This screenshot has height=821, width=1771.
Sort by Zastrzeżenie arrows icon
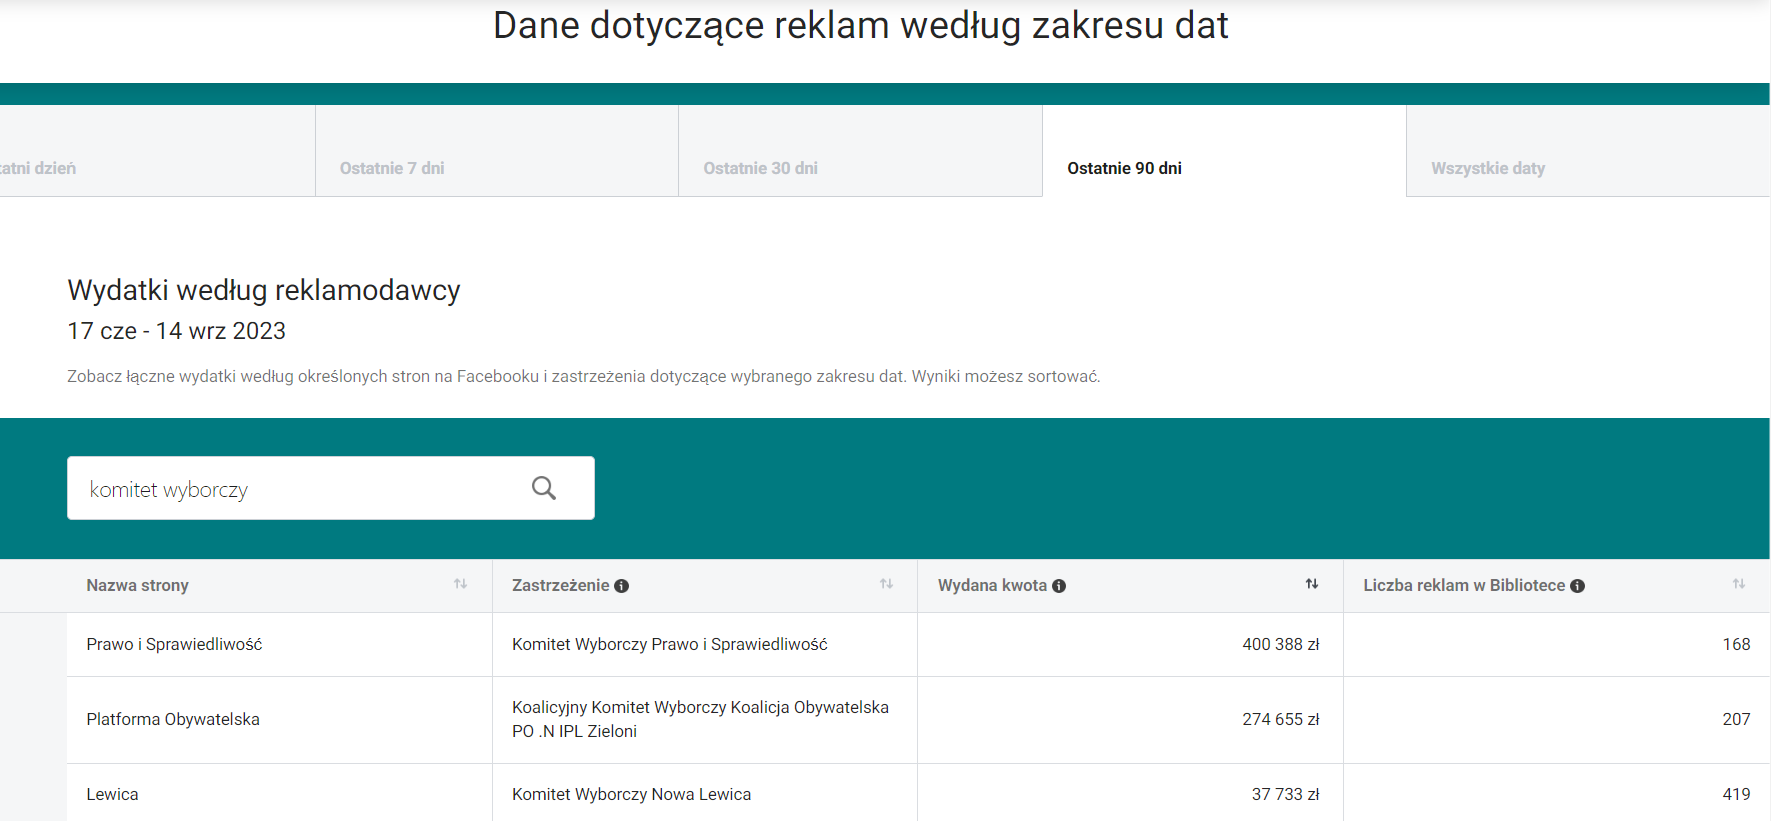pyautogui.click(x=886, y=584)
